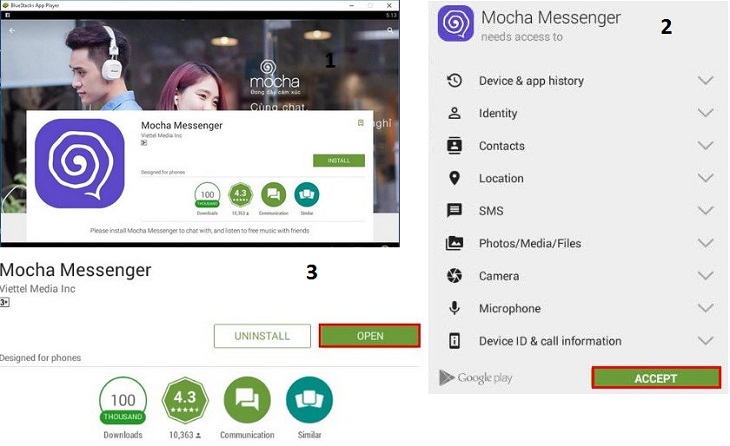Click the Contacts book icon
Screen dimensions: 730x446
click(454, 146)
